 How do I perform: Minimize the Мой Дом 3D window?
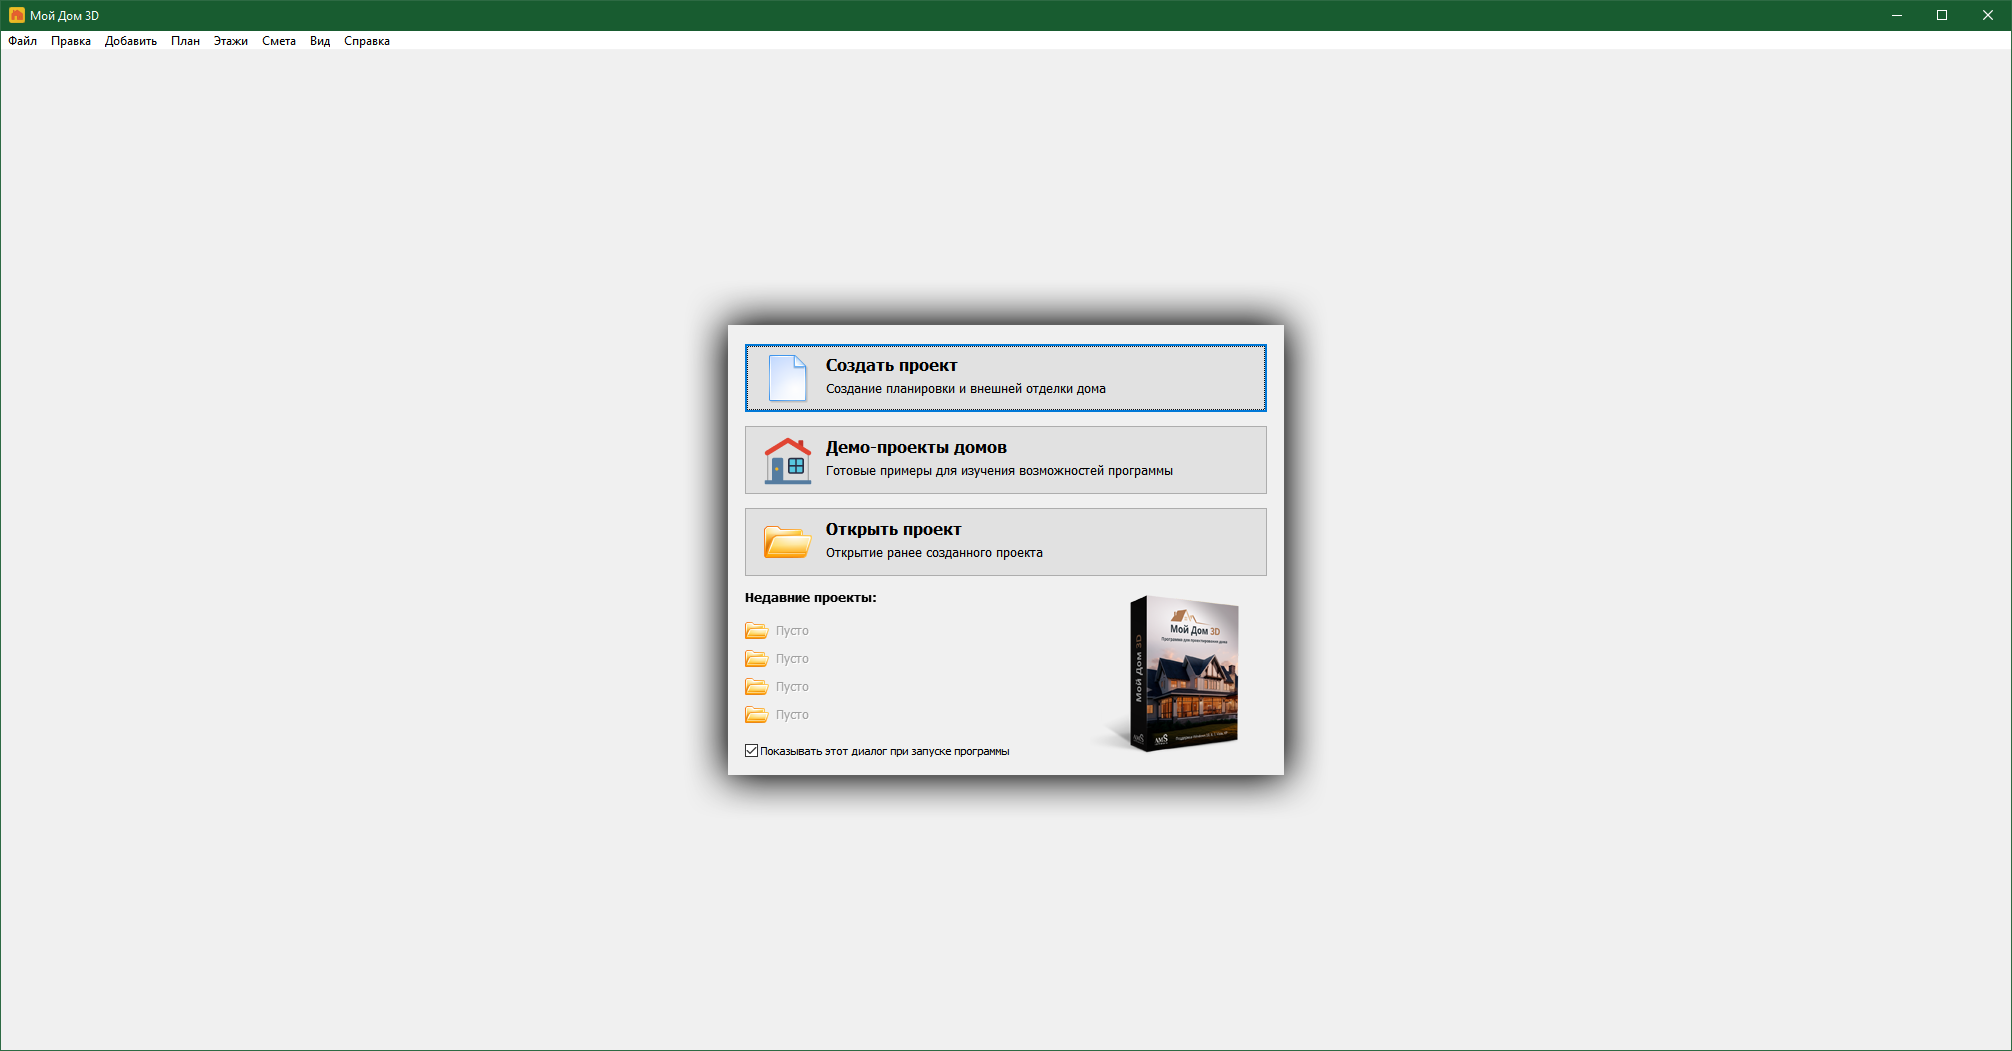tap(1896, 15)
